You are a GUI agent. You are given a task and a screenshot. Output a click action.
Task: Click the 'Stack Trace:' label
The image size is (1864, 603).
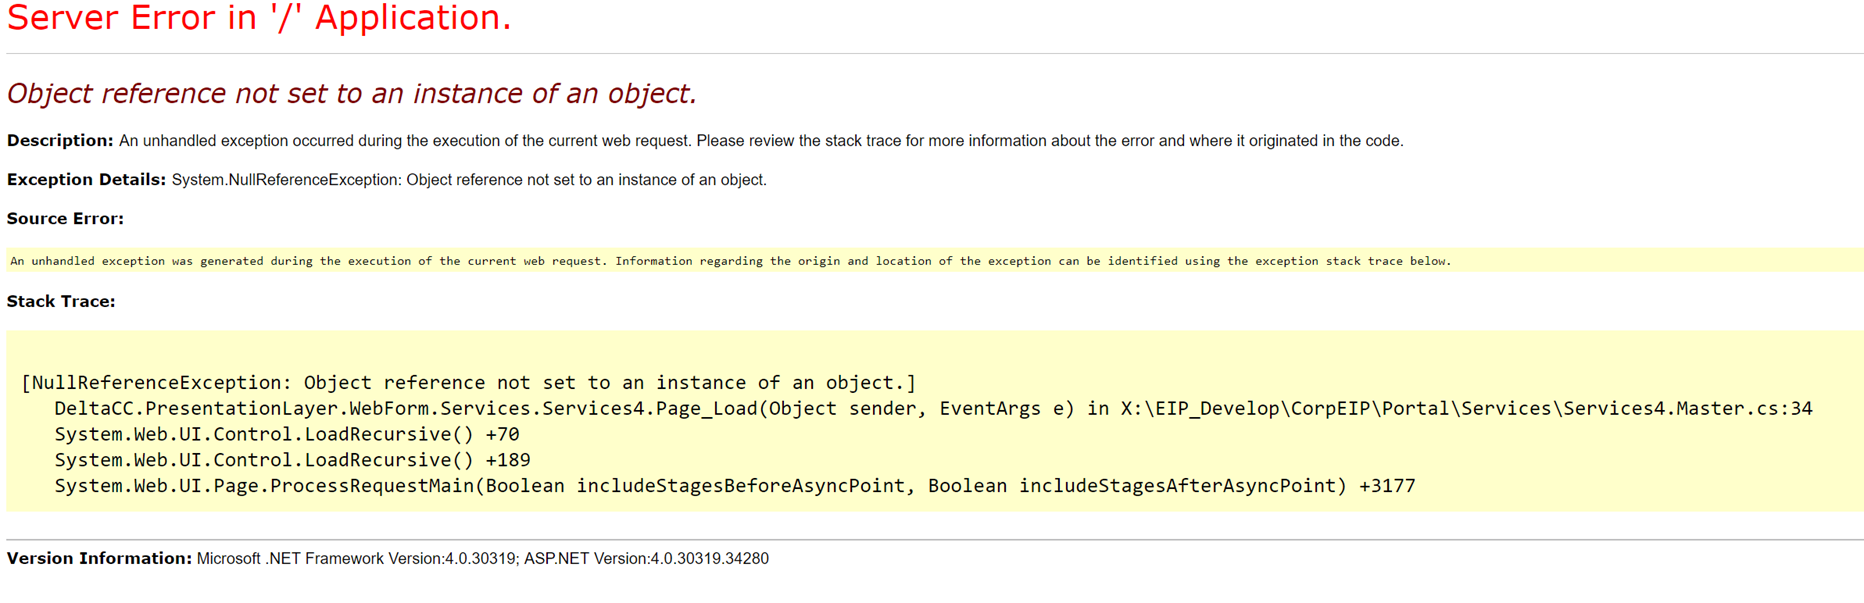(61, 302)
